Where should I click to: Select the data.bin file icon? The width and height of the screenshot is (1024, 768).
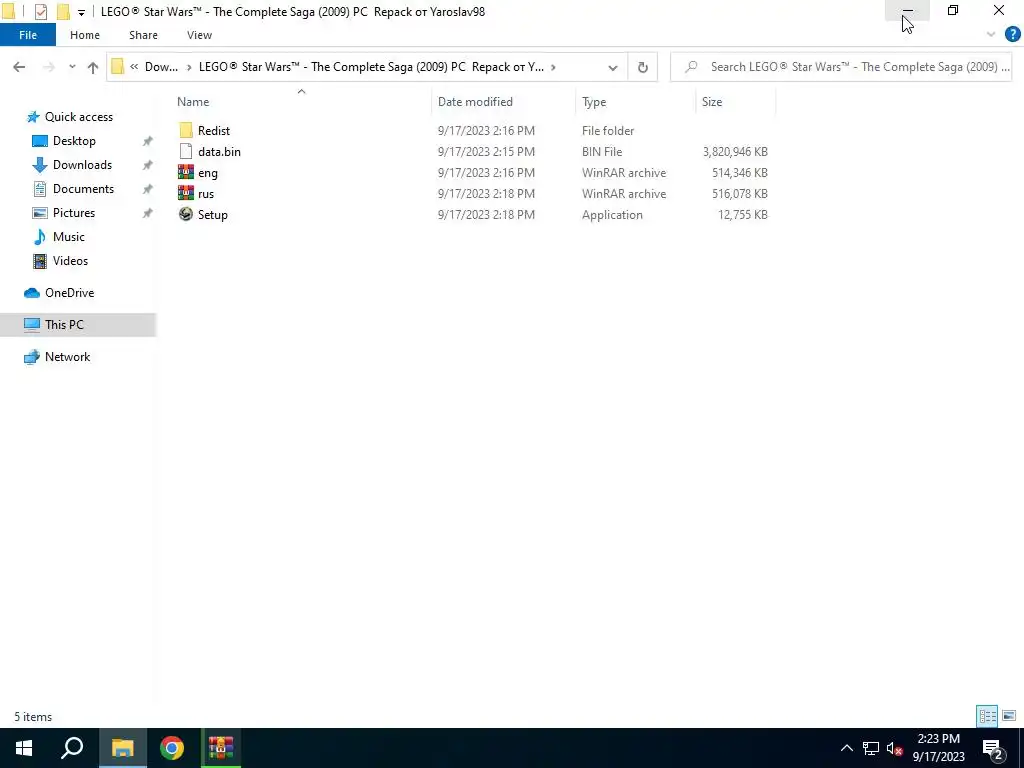click(186, 152)
